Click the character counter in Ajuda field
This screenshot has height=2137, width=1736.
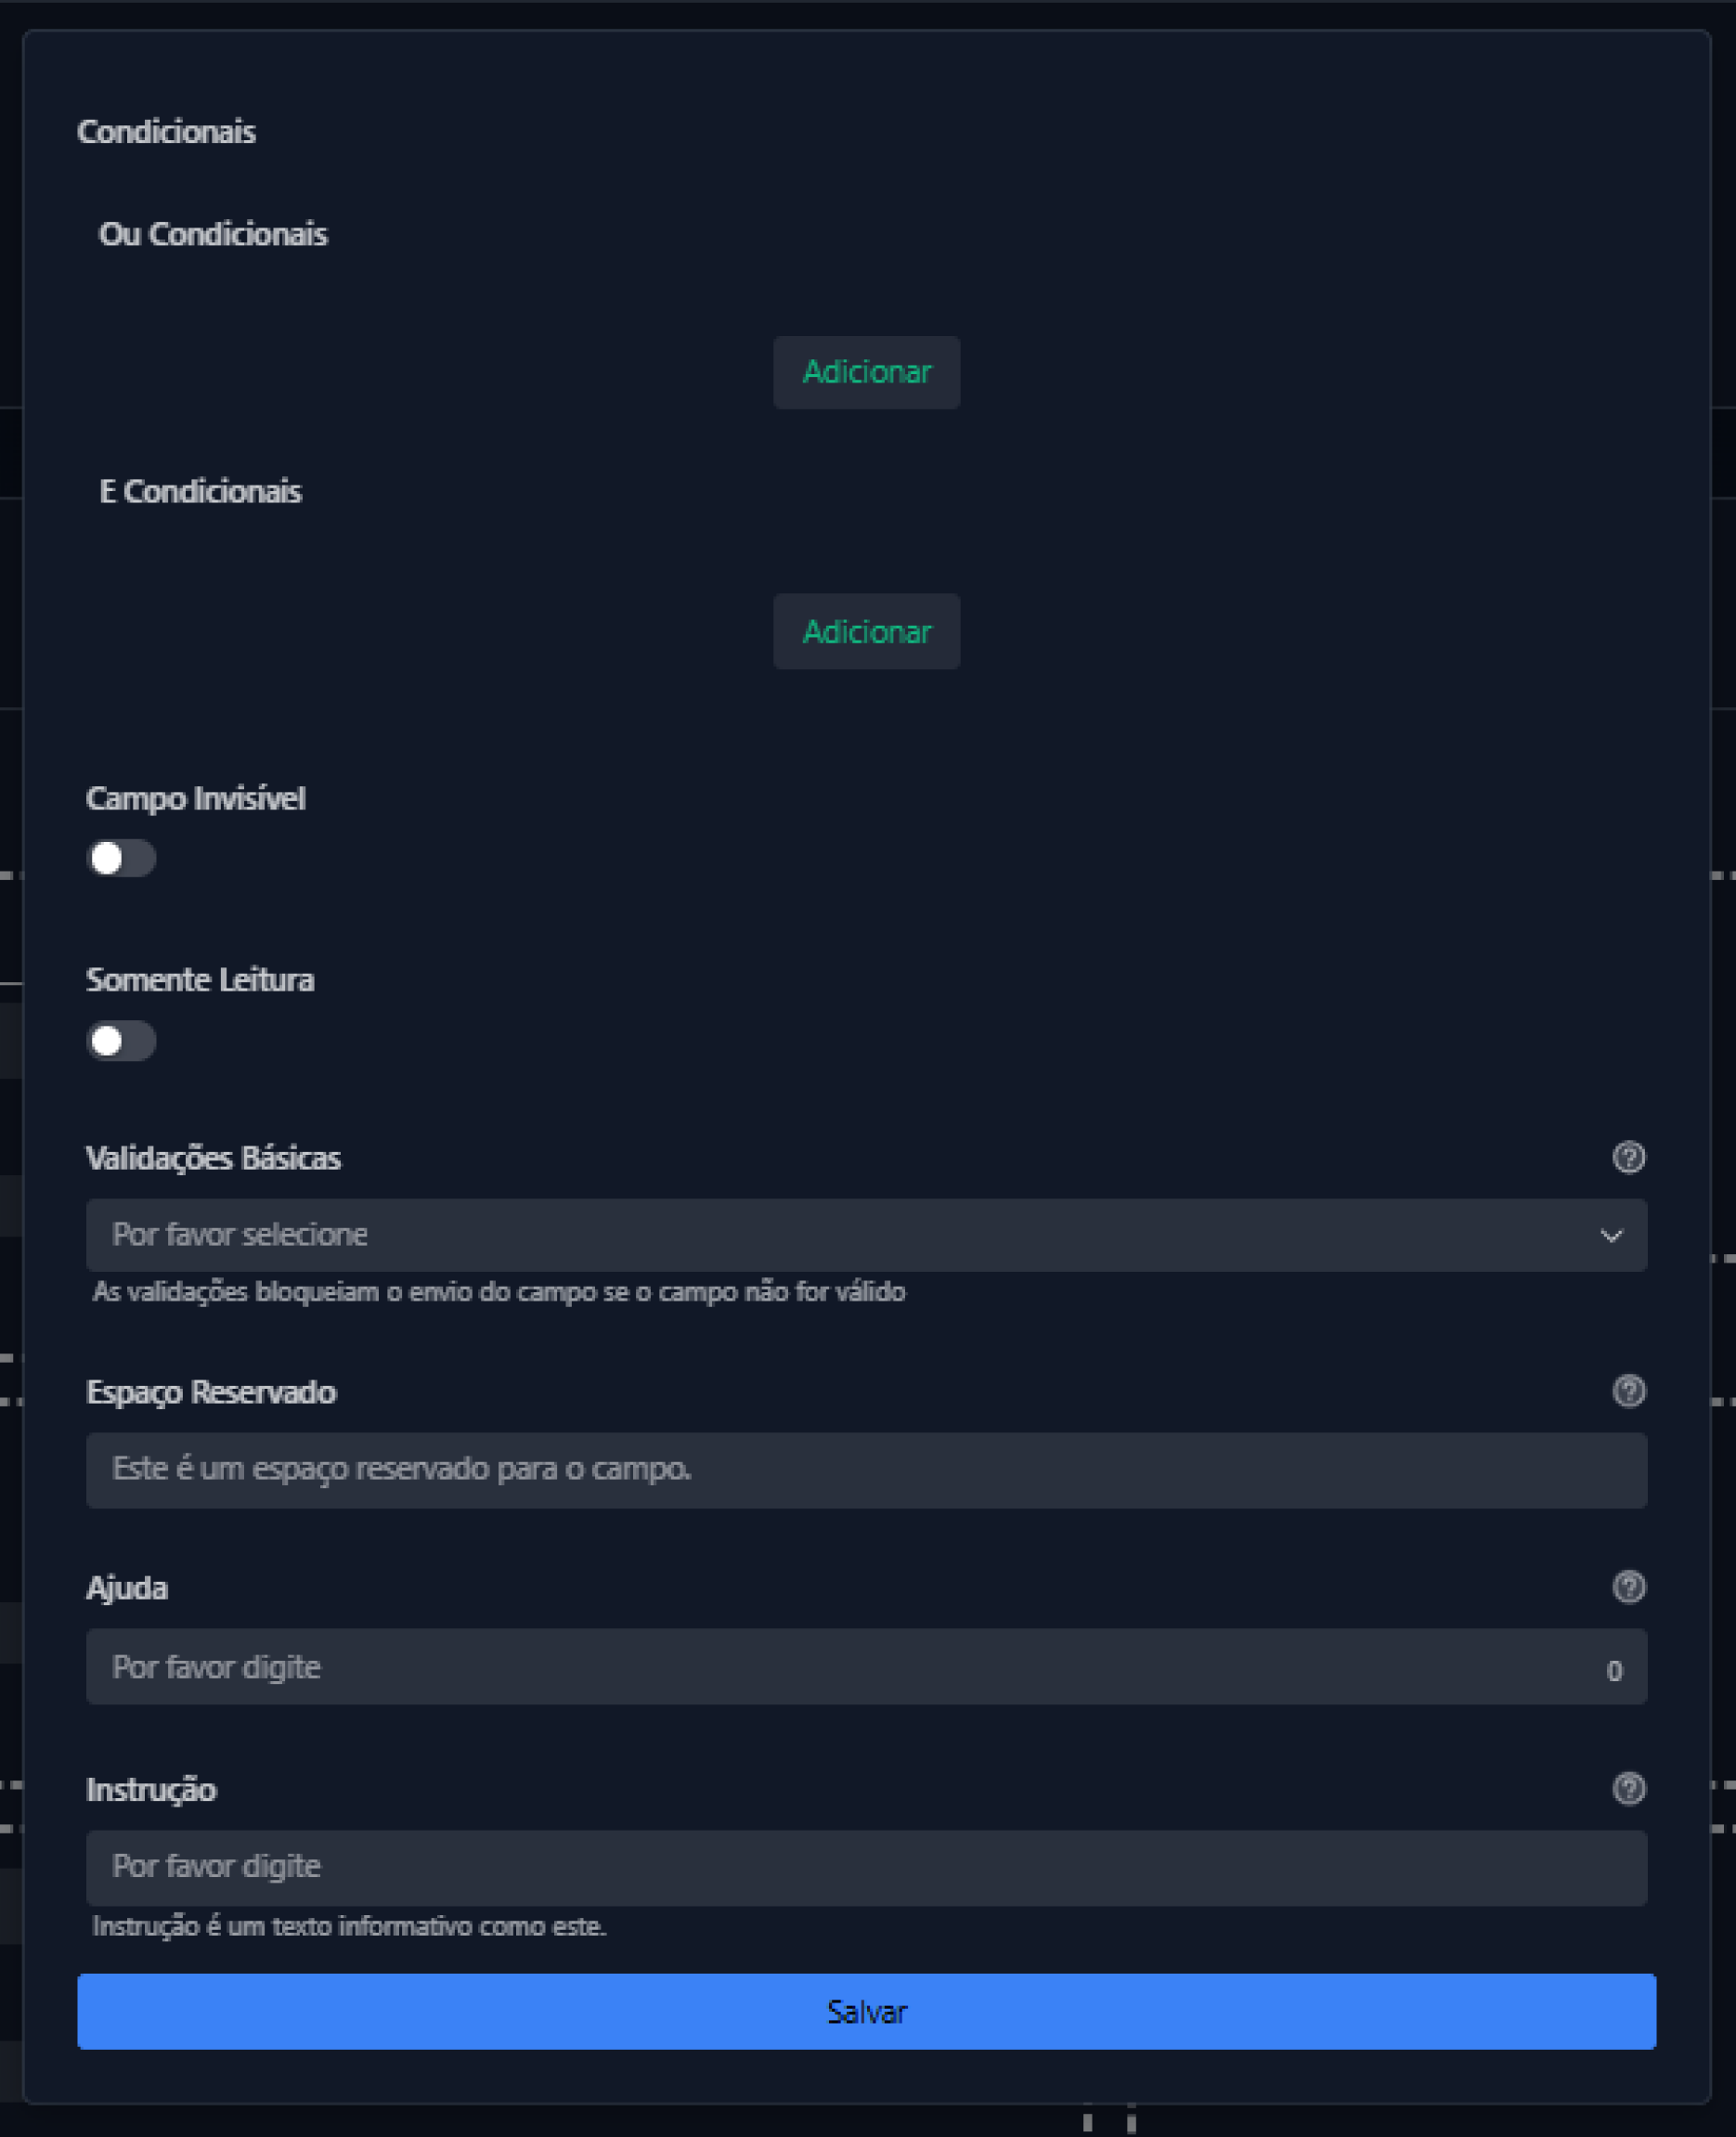coord(1613,1671)
